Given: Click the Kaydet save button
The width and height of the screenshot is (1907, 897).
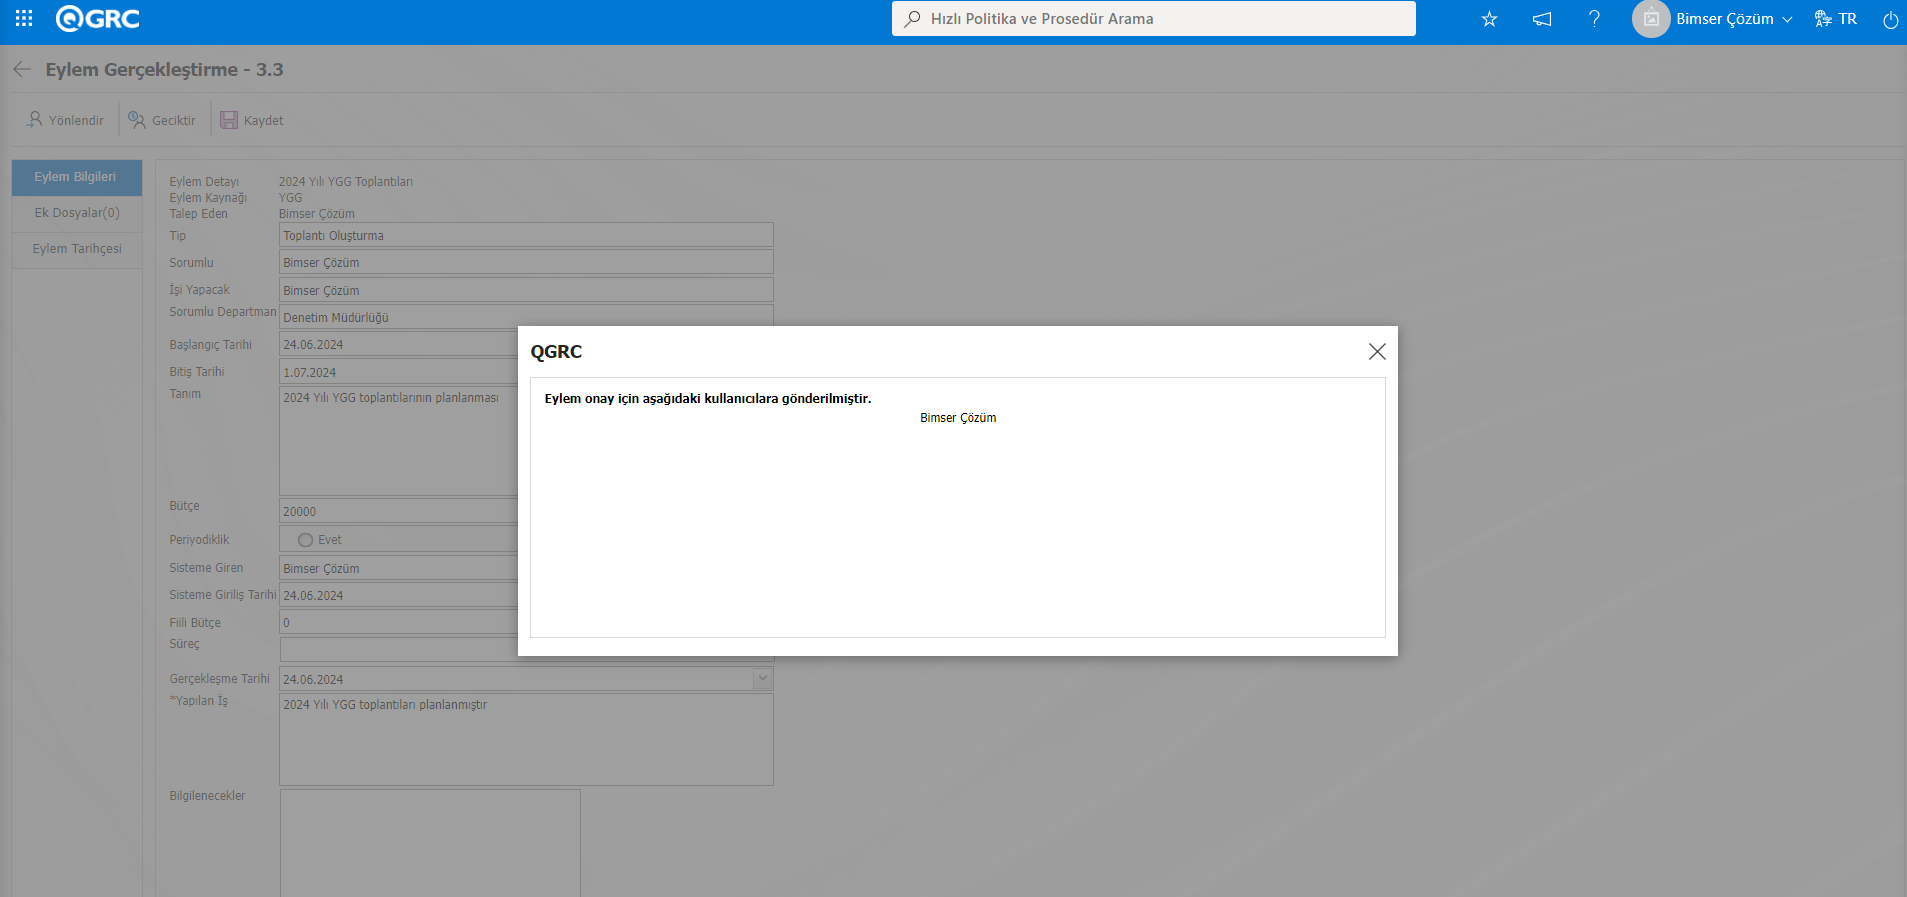Looking at the screenshot, I should pyautogui.click(x=252, y=120).
